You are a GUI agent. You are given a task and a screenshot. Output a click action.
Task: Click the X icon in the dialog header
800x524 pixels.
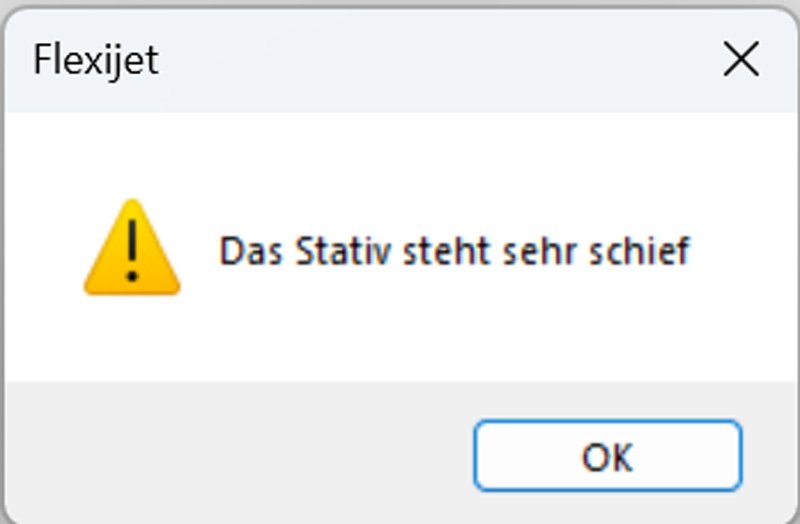coord(741,59)
